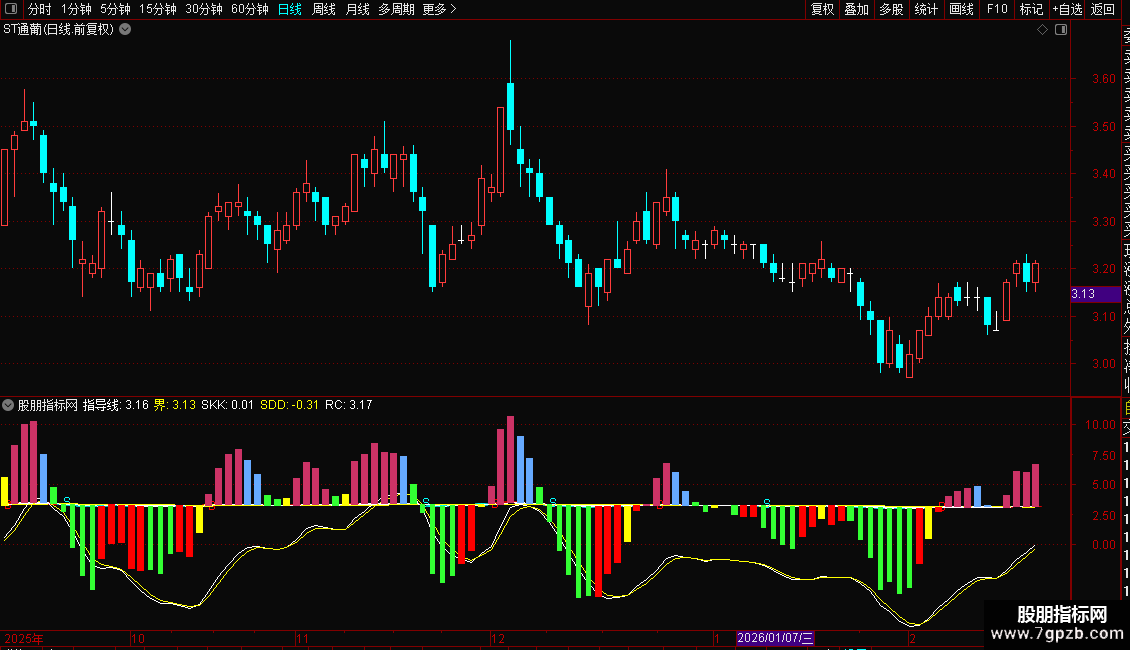The height and width of the screenshot is (650, 1130).
Task: Click the ST通葡(日线.前复权) chart title
Action: [58, 30]
